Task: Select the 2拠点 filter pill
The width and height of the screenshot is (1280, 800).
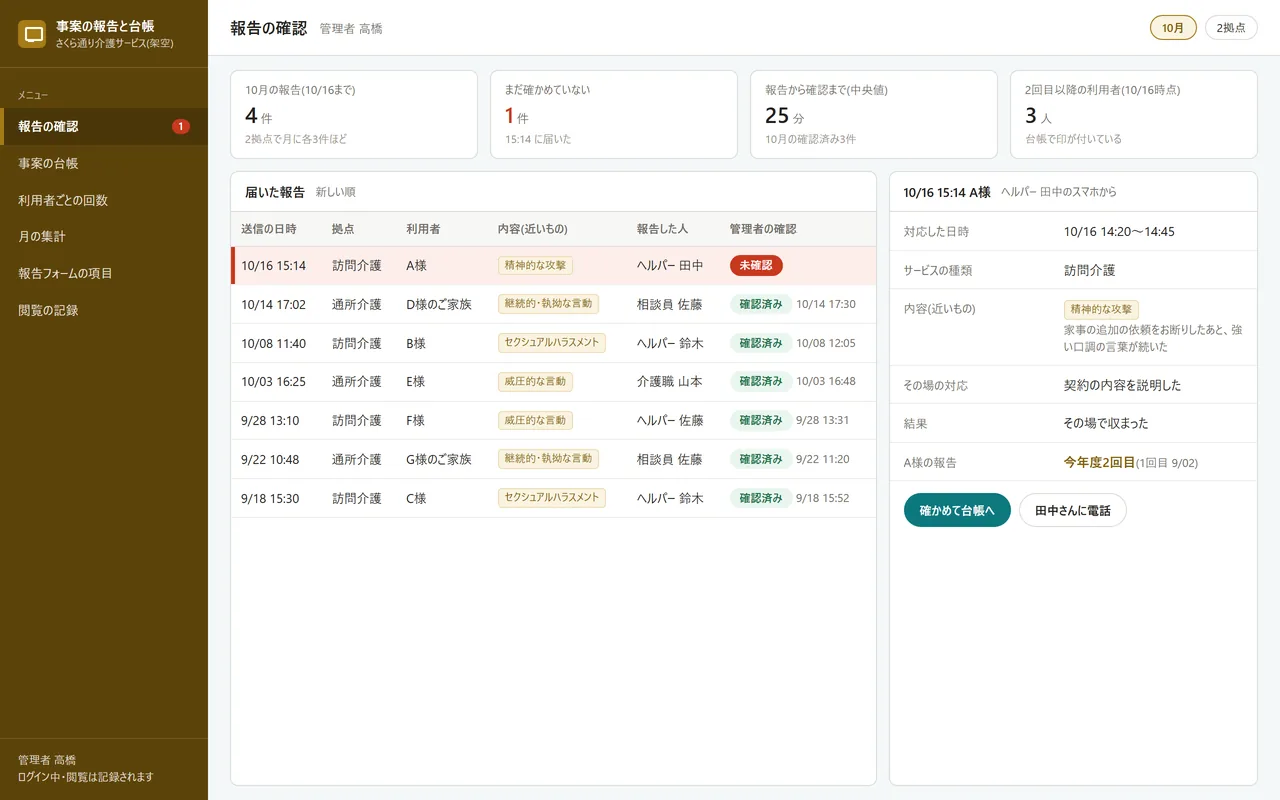Action: pos(1231,28)
